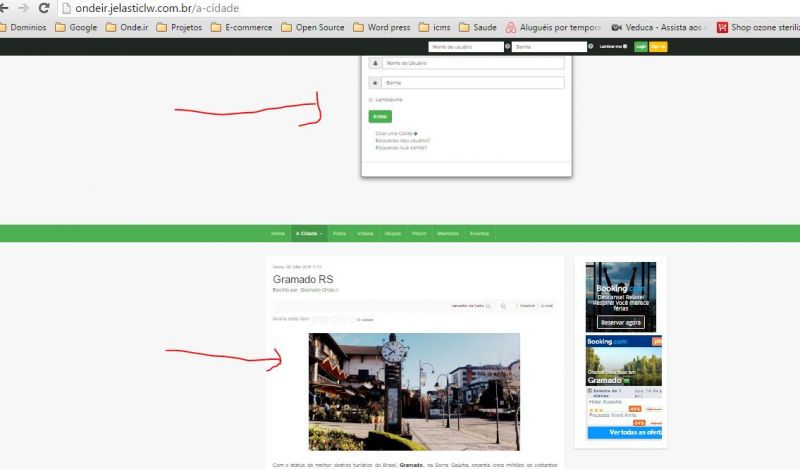This screenshot has width=800, height=469.
Task: Click the top bar username field
Action: tap(466, 46)
